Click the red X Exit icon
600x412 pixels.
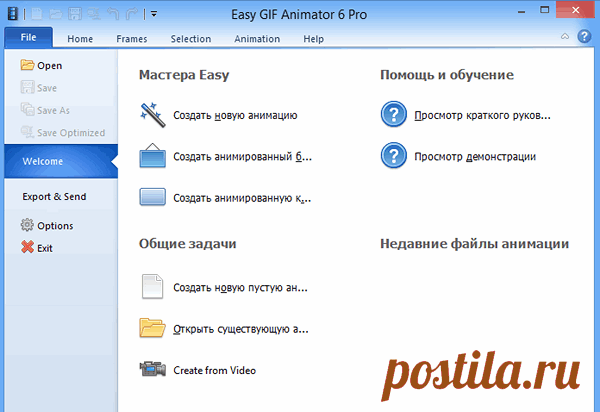(x=27, y=247)
